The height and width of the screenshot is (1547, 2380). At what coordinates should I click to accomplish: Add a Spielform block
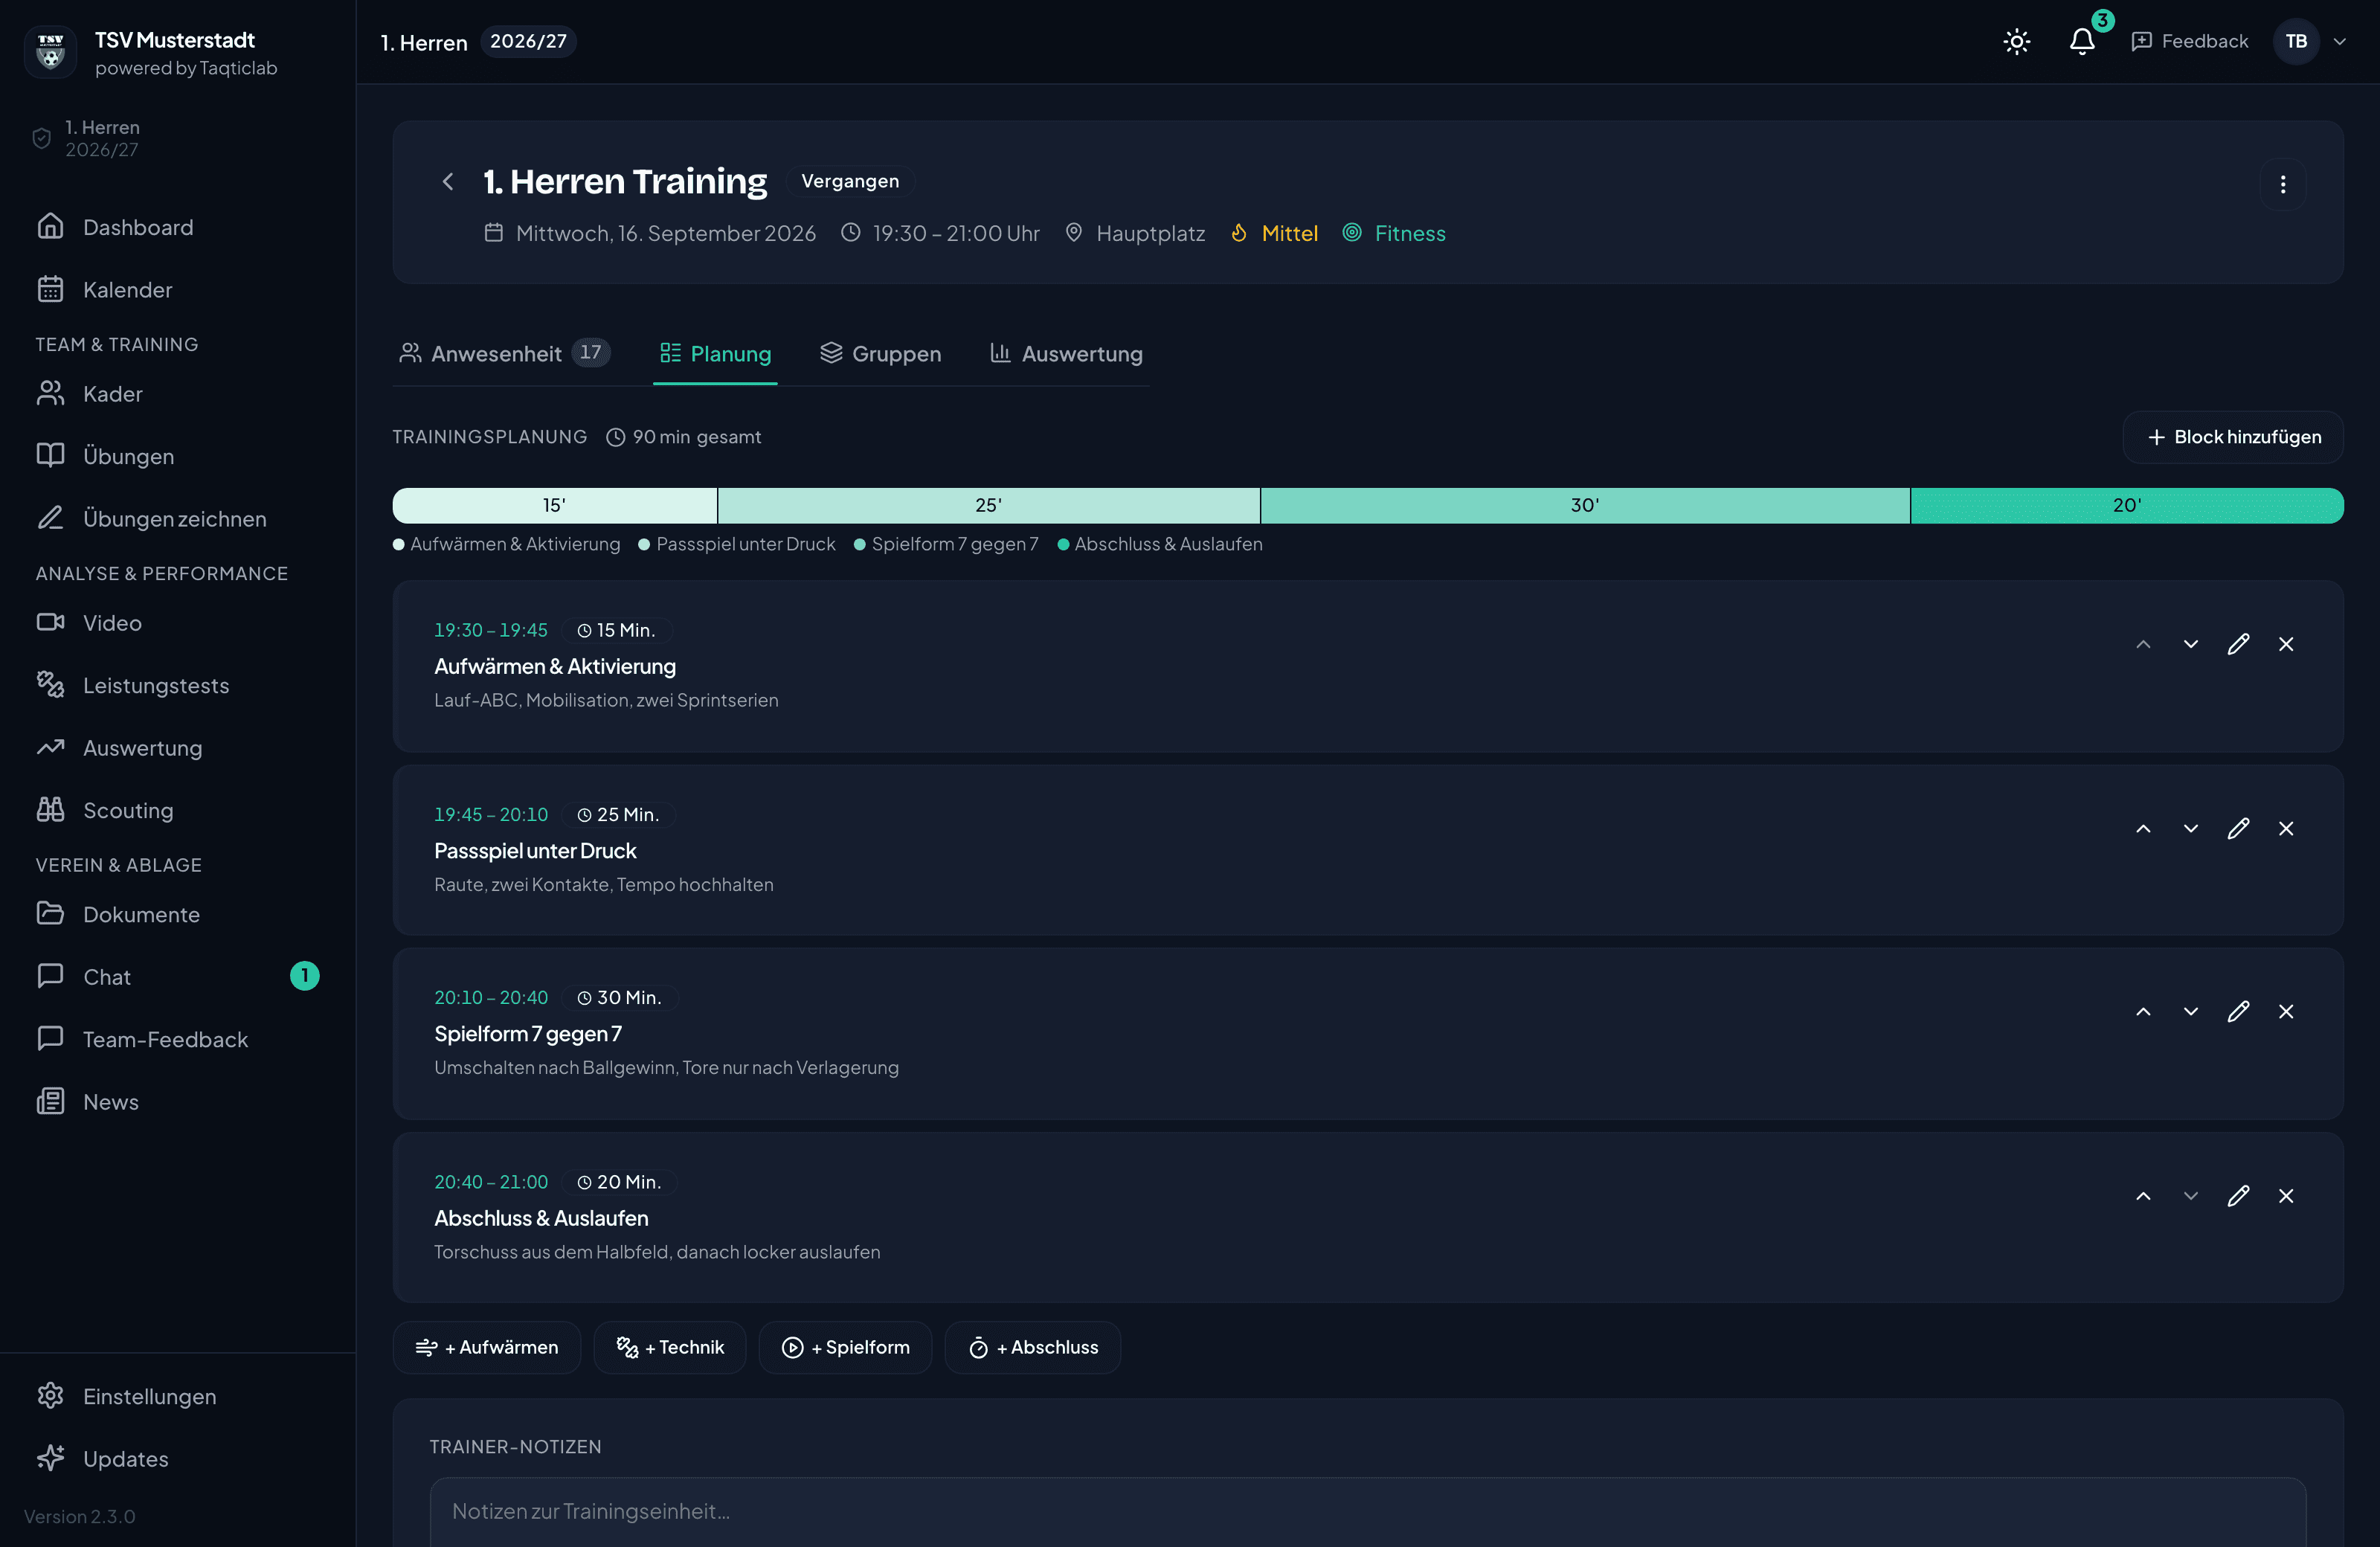click(x=846, y=1347)
